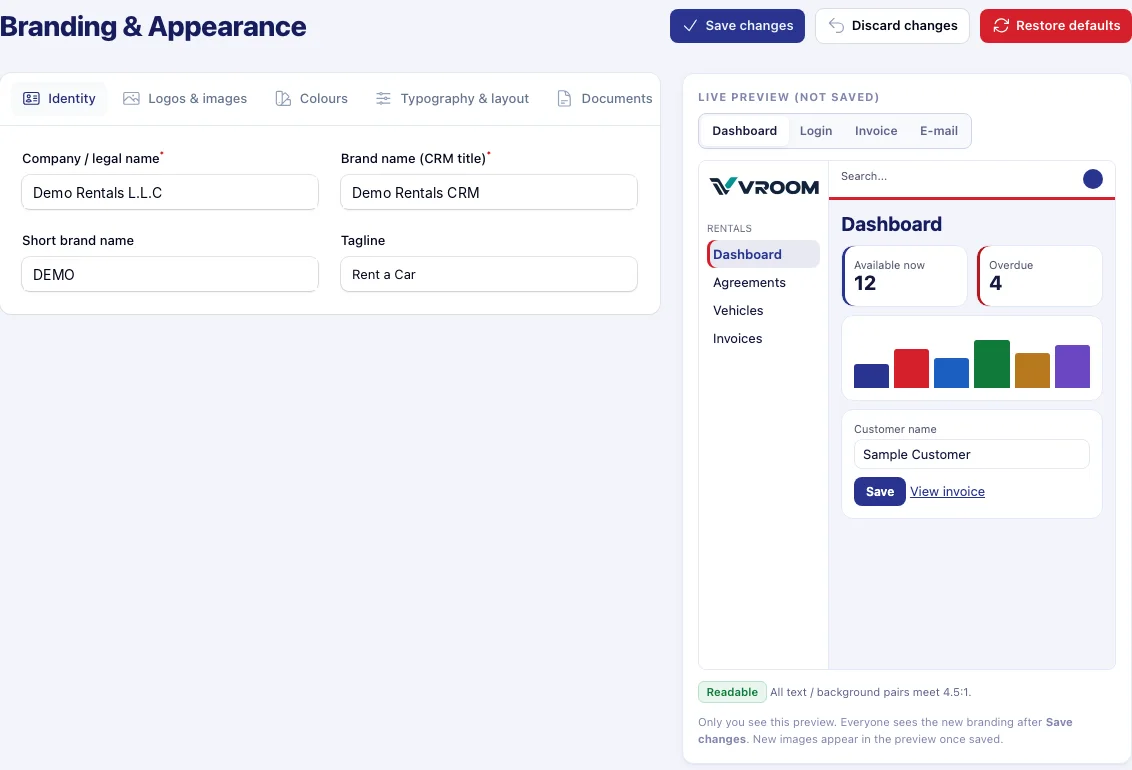The height and width of the screenshot is (770, 1132).
Task: Open the Identity tab
Action: point(59,98)
